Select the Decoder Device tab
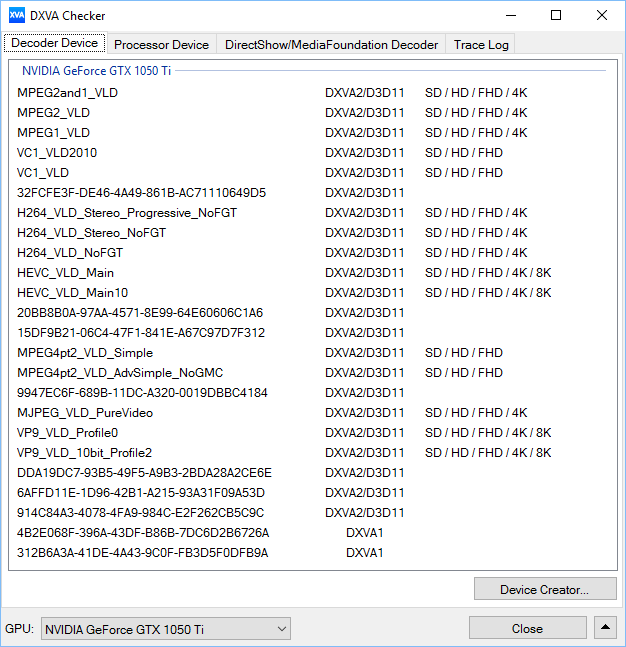Image resolution: width=626 pixels, height=647 pixels. coord(54,43)
